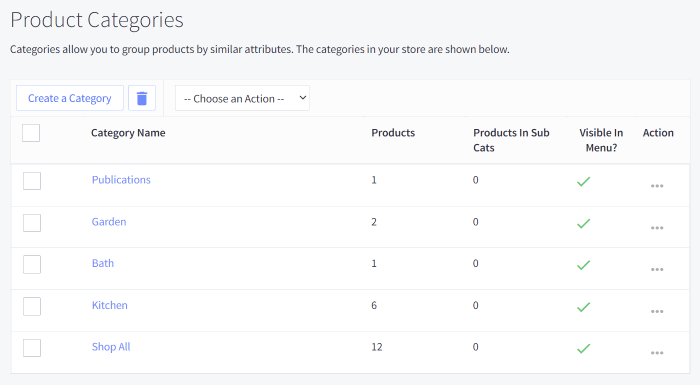Check the Publications row checkbox
Image resolution: width=700 pixels, height=385 pixels.
[32, 181]
